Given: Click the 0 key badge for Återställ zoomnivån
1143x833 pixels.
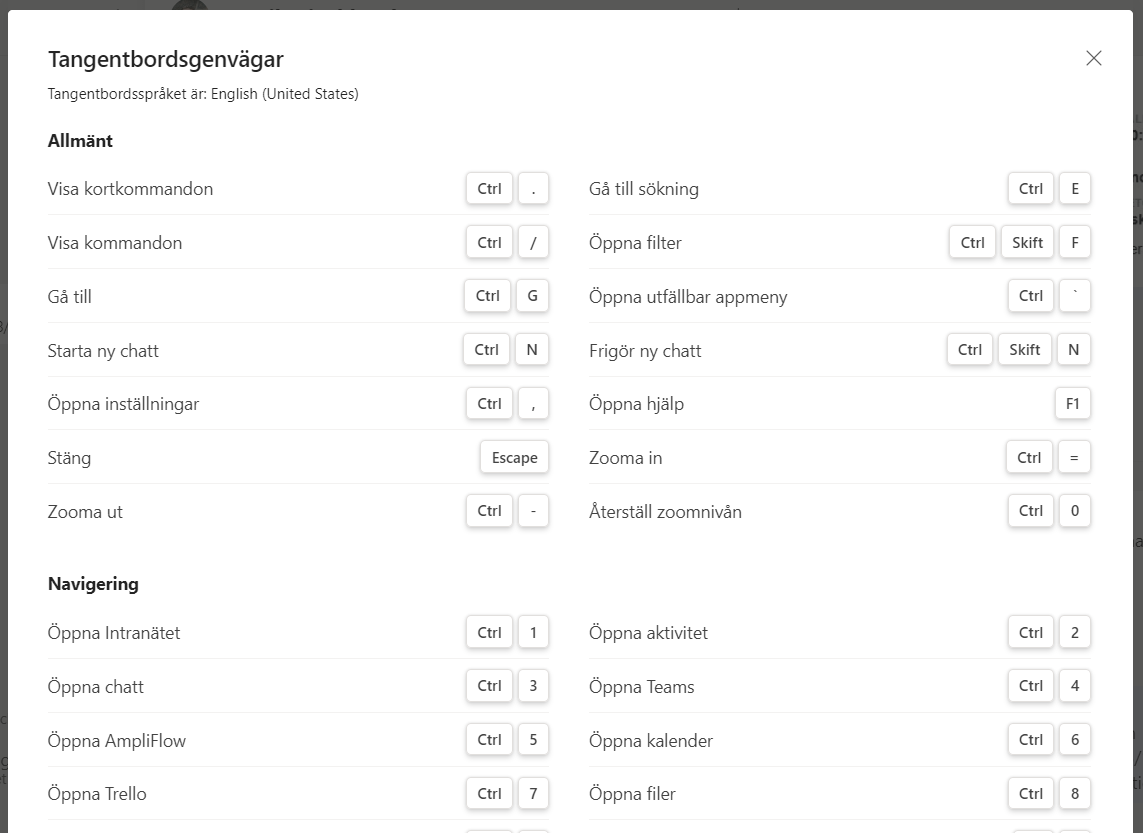Looking at the screenshot, I should pos(1074,511).
